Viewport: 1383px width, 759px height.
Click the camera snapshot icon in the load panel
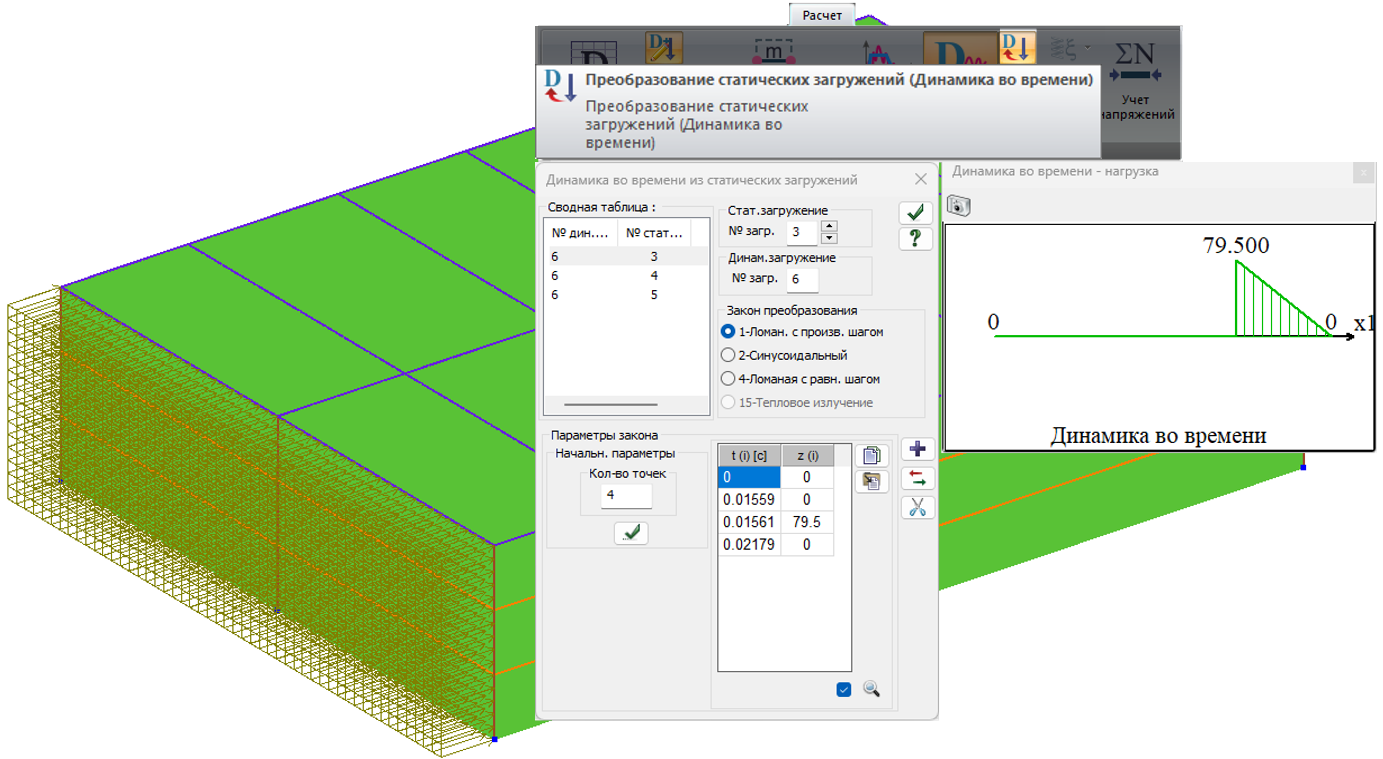tap(959, 206)
